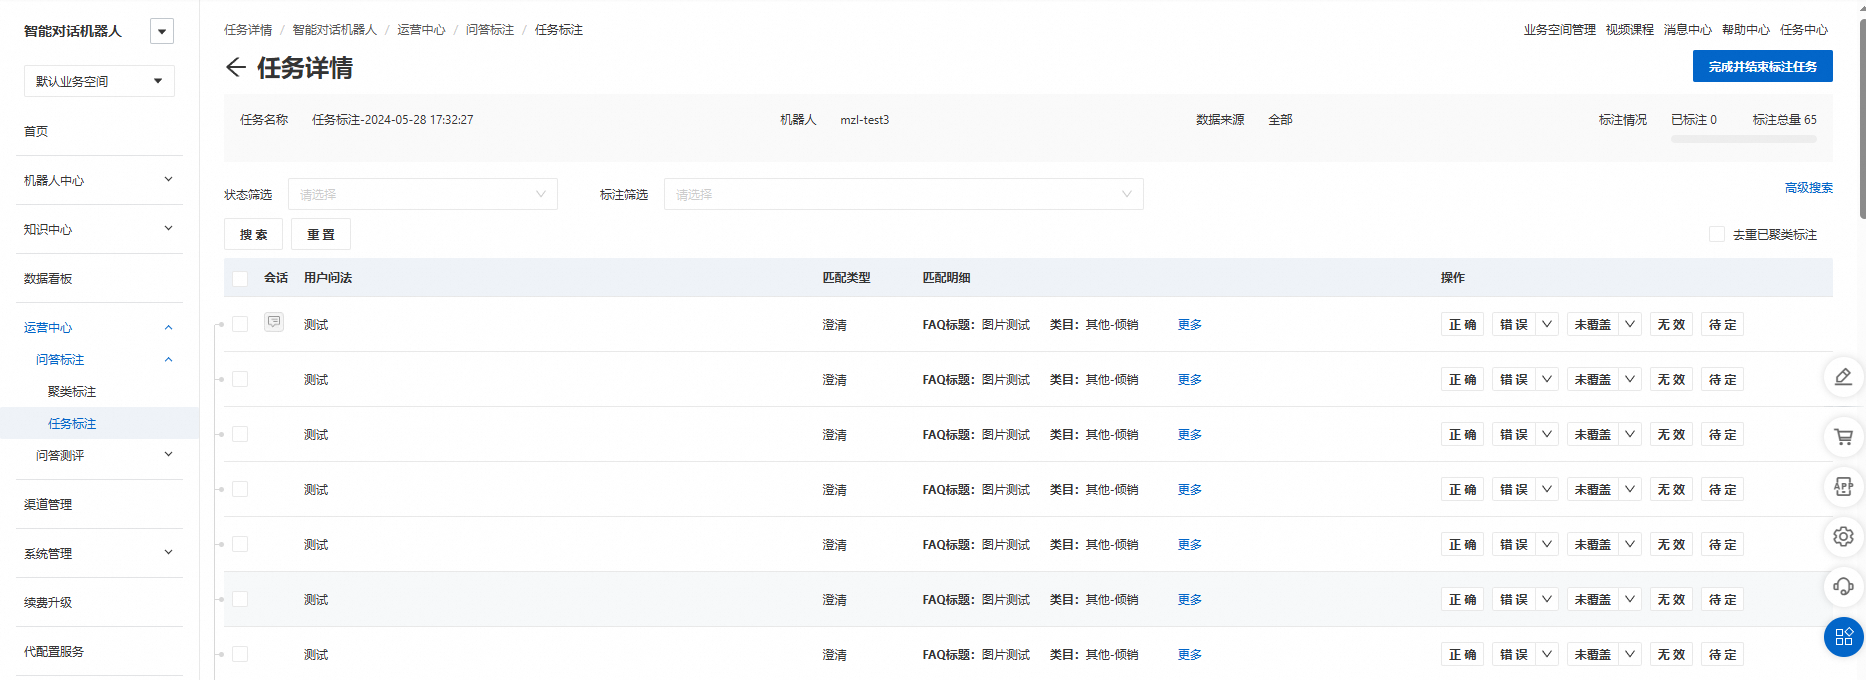Open the 高级搜索 link
Image resolution: width=1866 pixels, height=680 pixels.
pyautogui.click(x=1809, y=187)
